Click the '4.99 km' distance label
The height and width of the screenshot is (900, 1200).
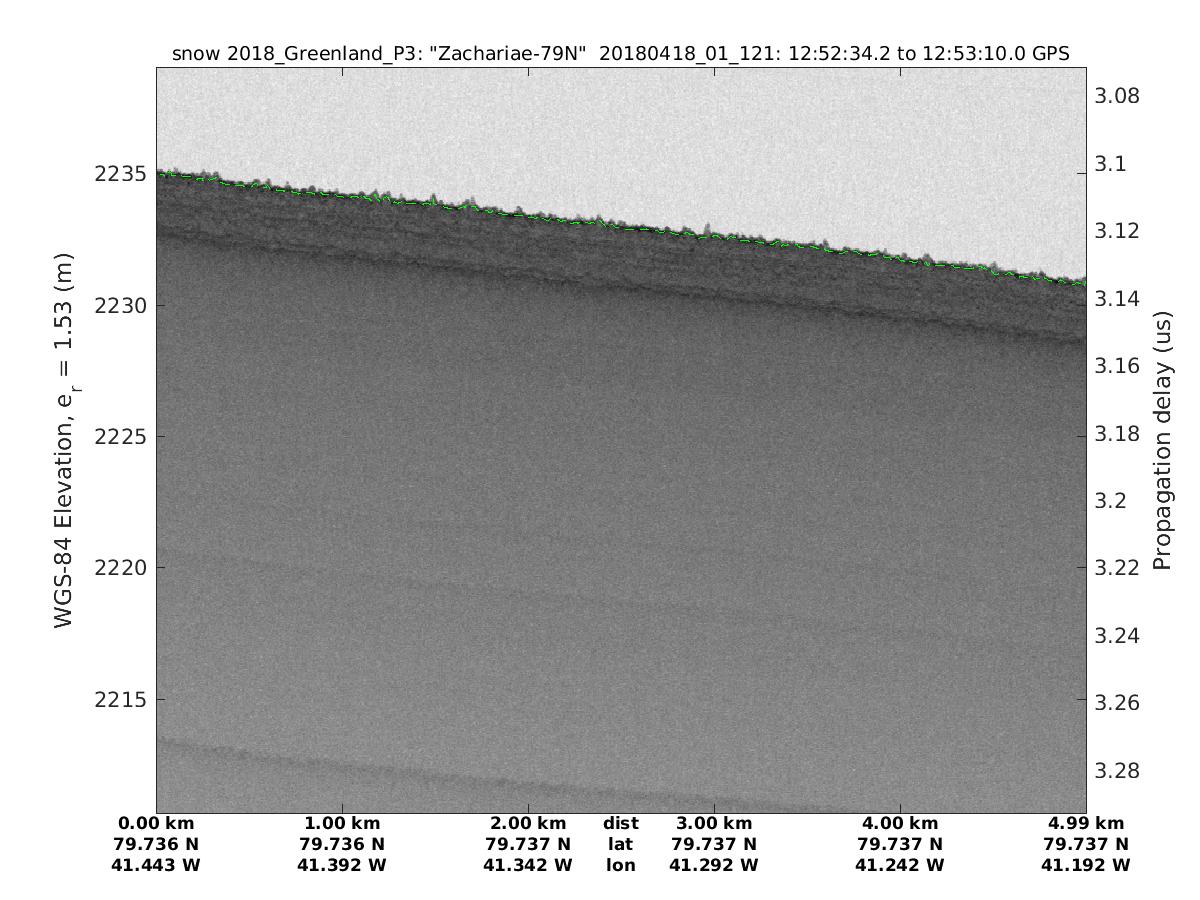pyautogui.click(x=1085, y=824)
